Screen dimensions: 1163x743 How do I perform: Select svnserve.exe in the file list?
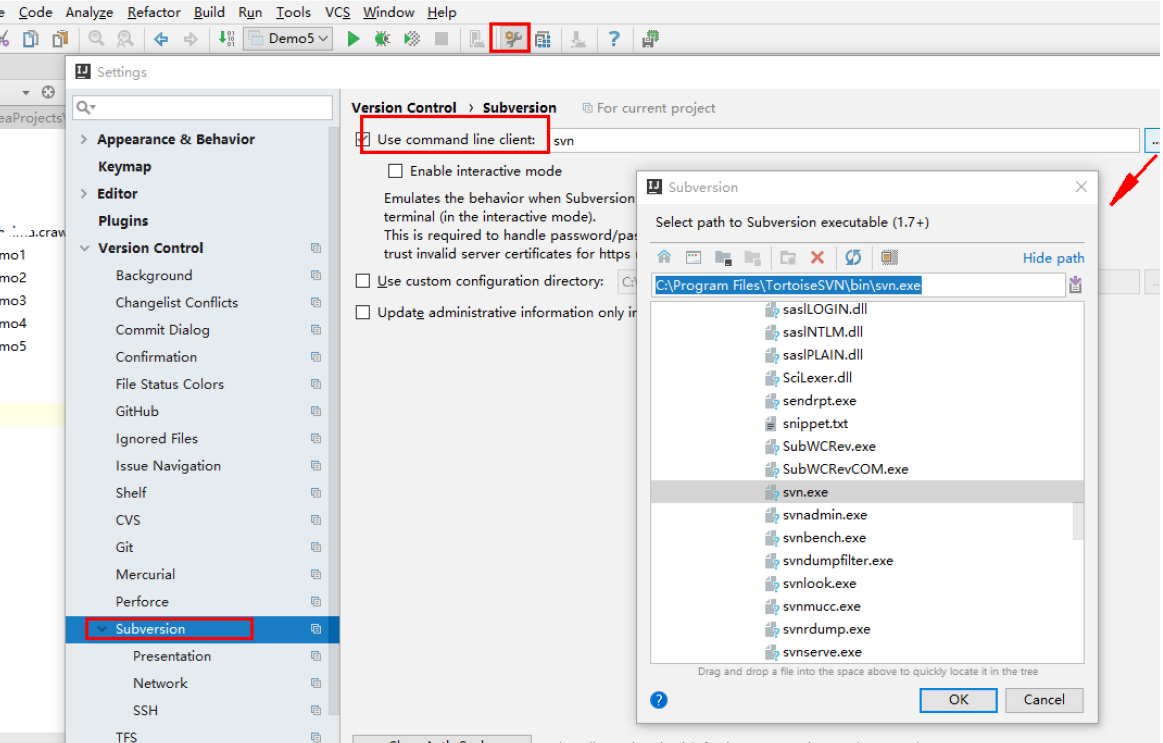point(822,653)
